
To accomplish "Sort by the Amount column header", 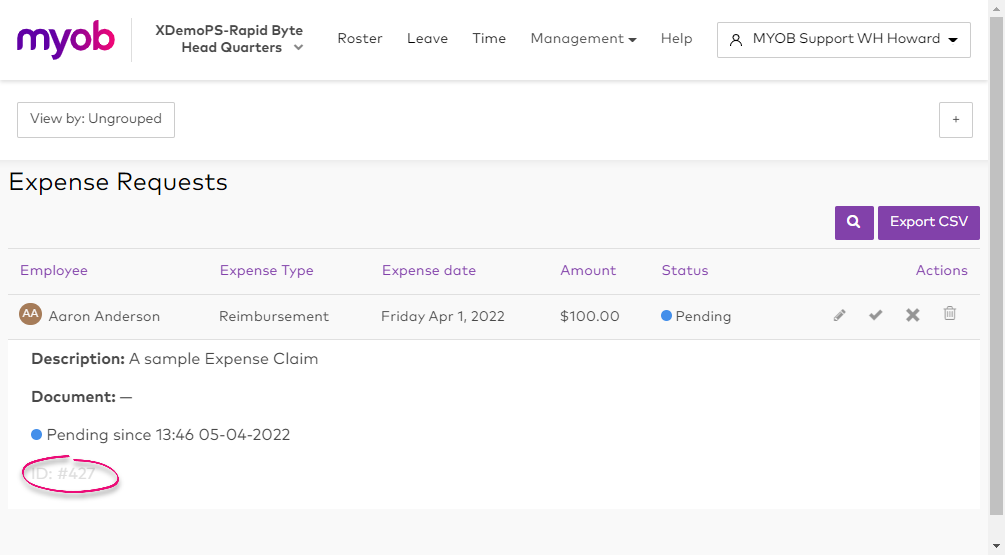I will click(x=588, y=270).
